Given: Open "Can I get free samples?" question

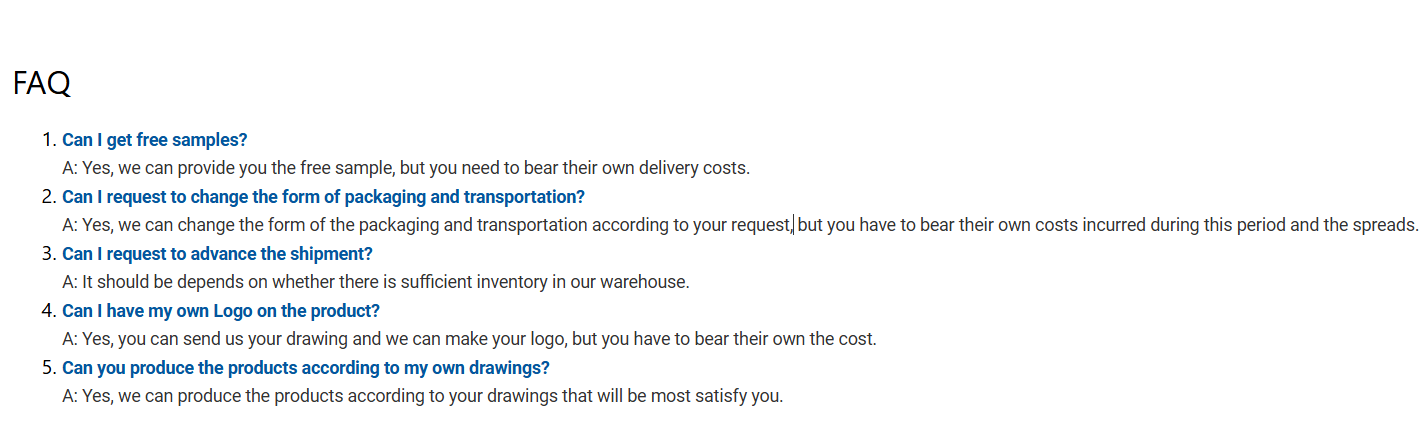Looking at the screenshot, I should coord(154,140).
